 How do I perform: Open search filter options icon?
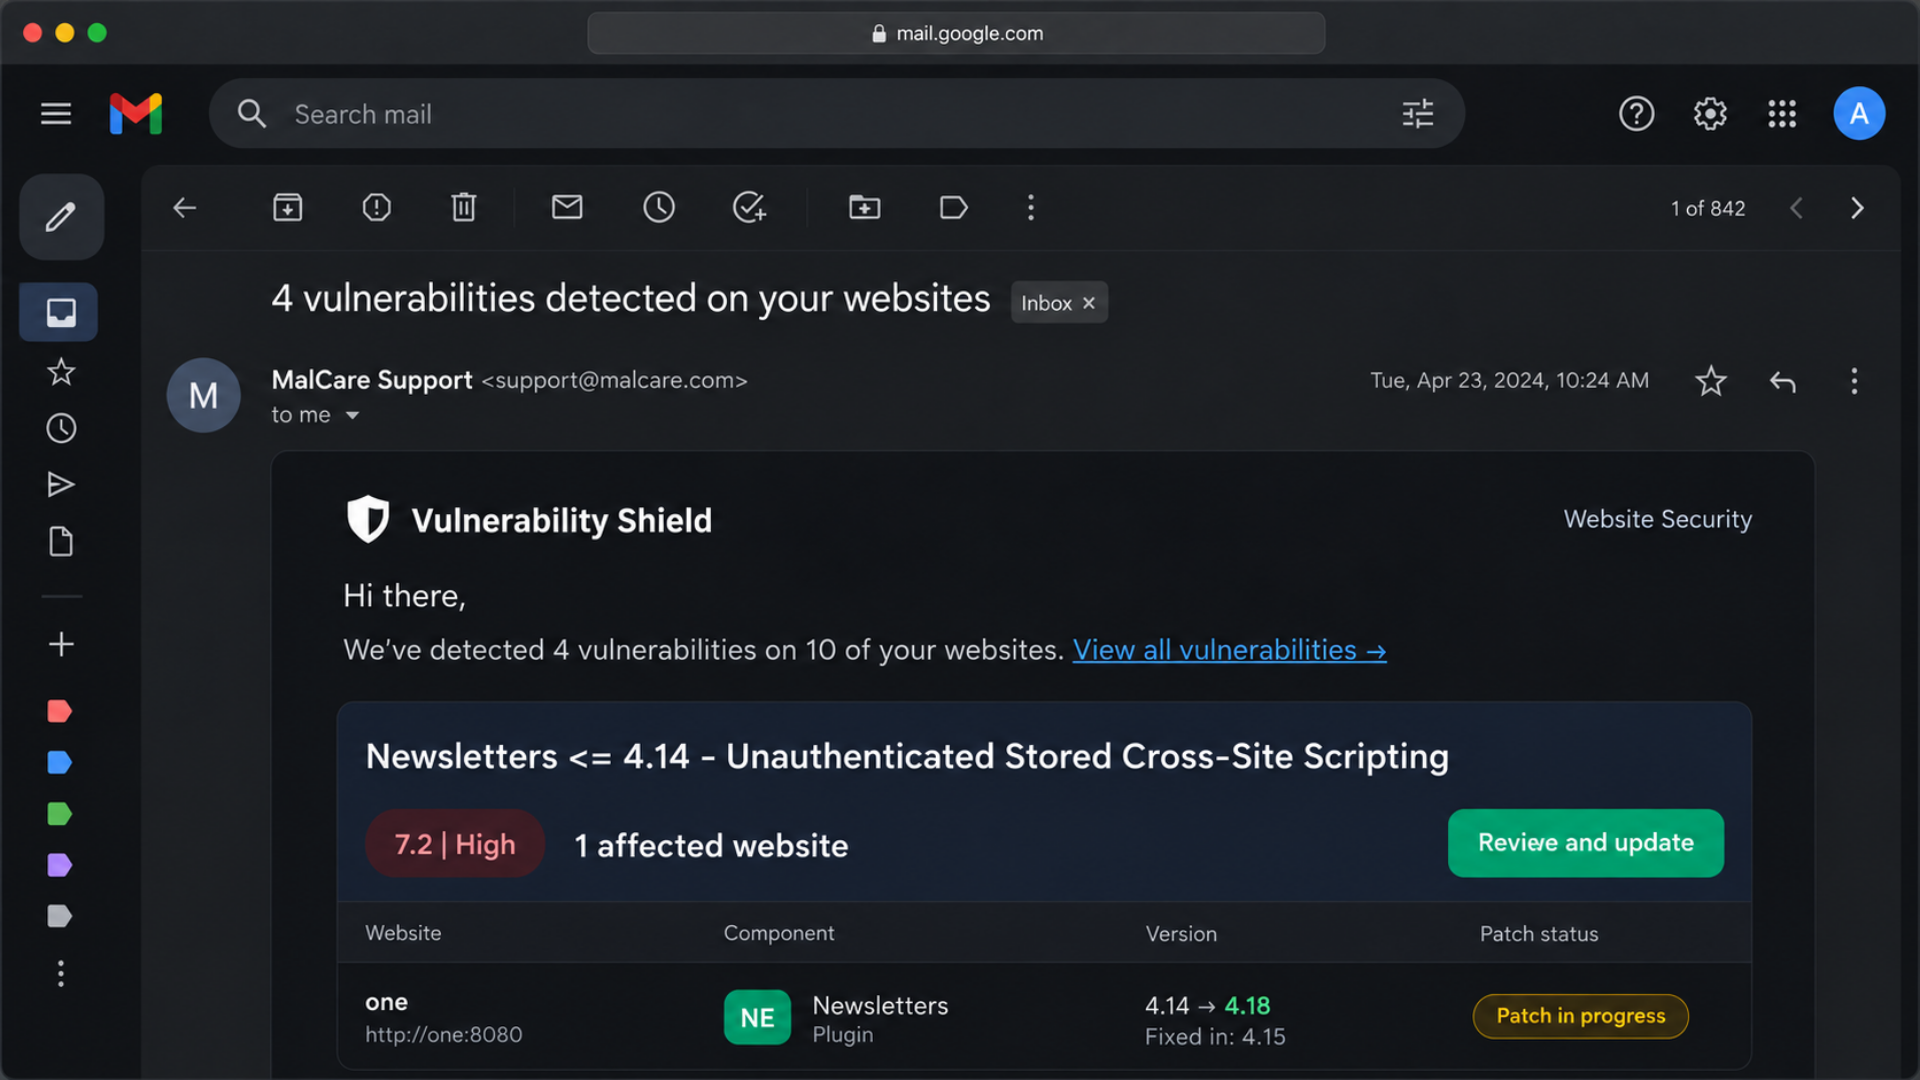point(1417,114)
